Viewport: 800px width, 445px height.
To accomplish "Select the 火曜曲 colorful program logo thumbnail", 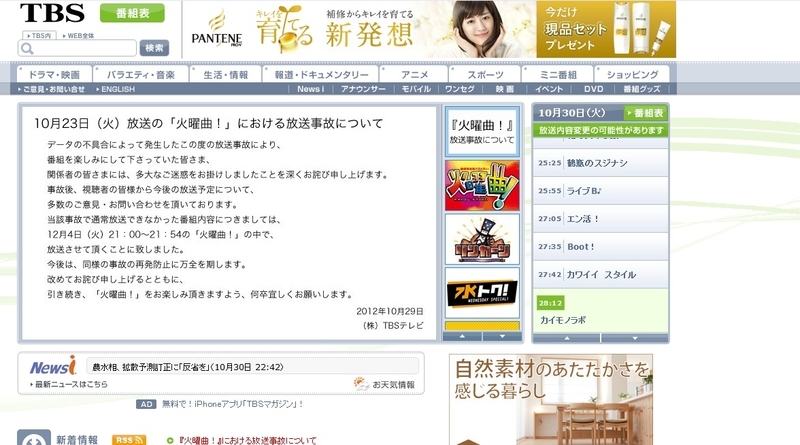I will click(482, 186).
